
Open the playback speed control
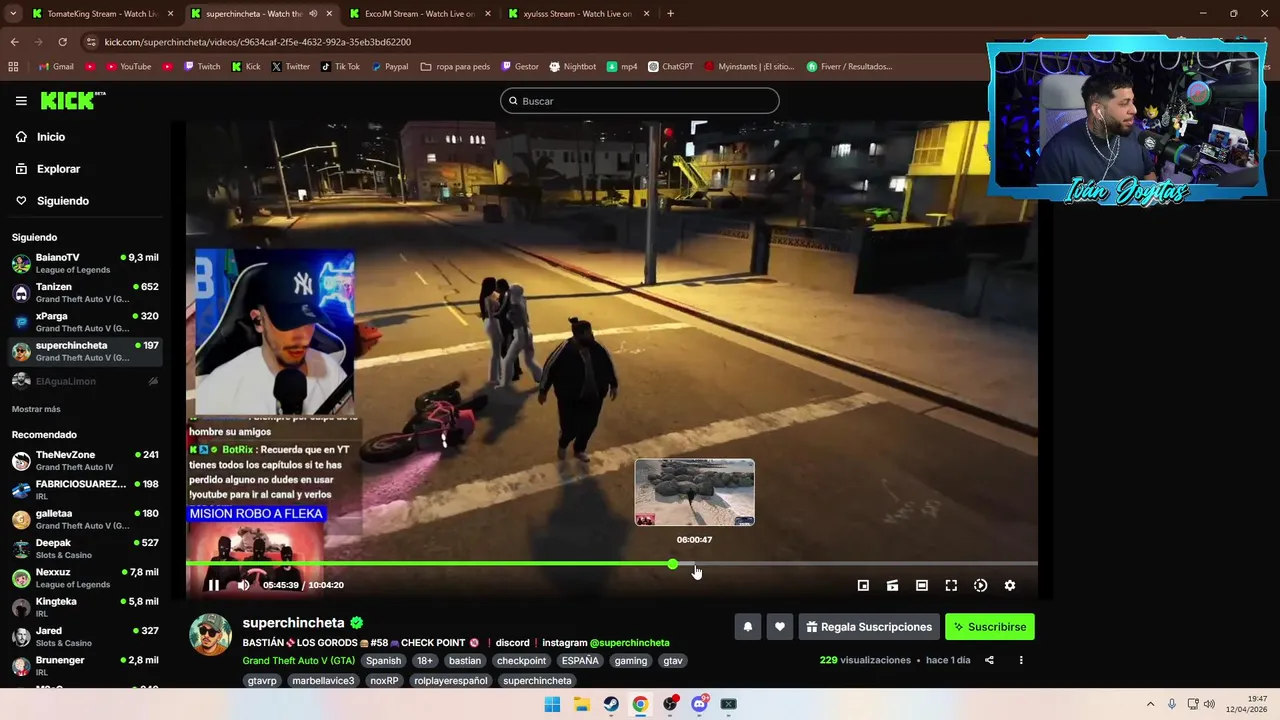980,585
